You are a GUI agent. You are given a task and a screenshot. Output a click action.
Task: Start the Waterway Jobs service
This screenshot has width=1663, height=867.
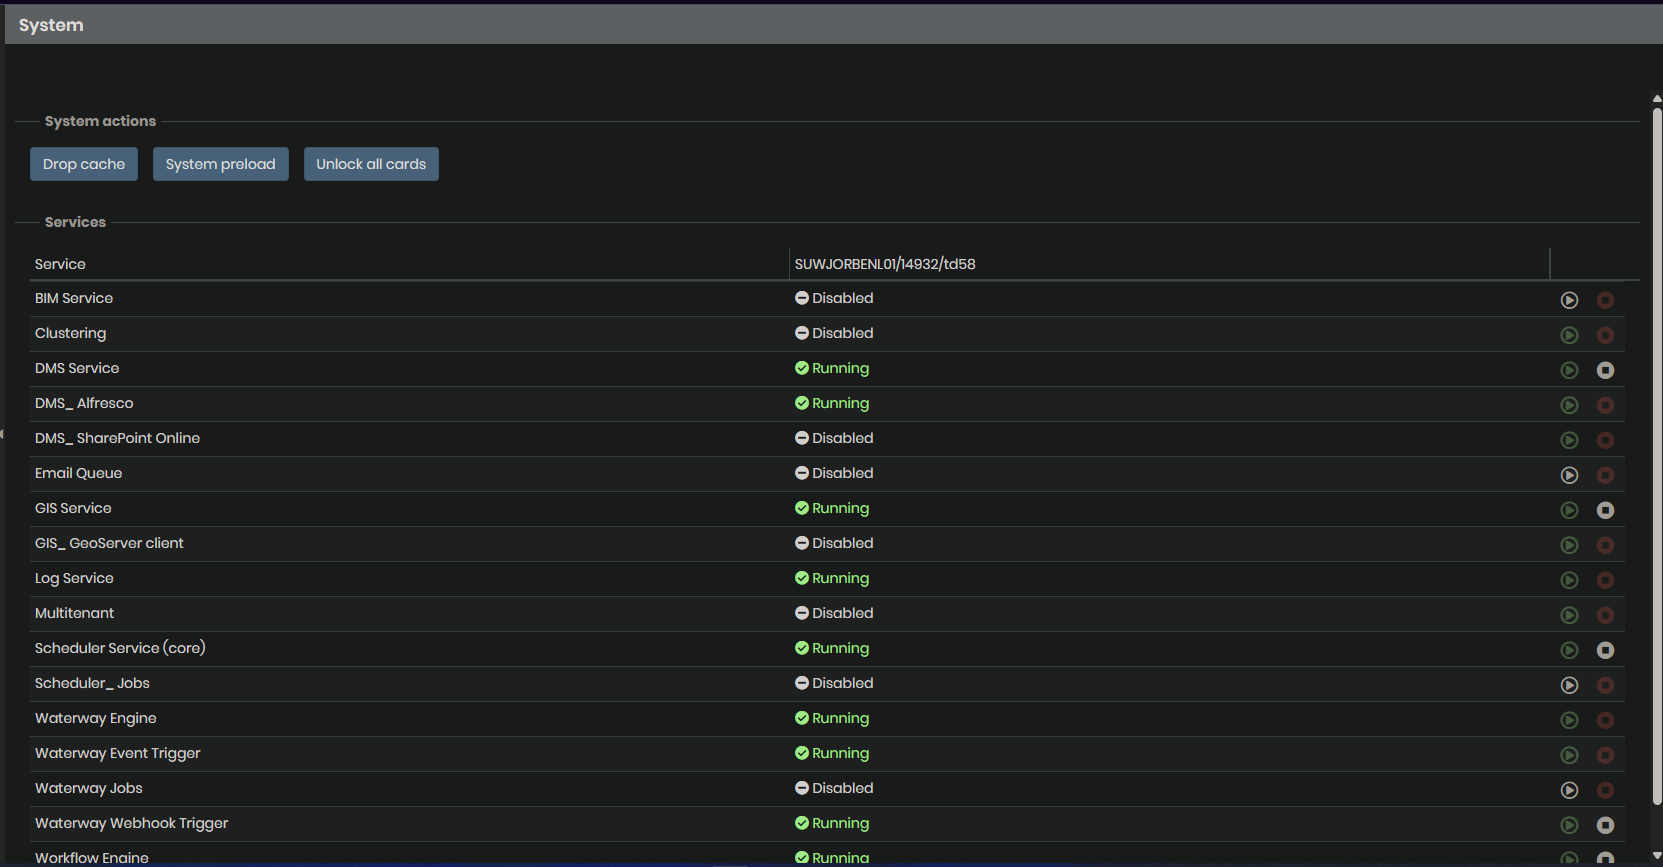(x=1569, y=790)
